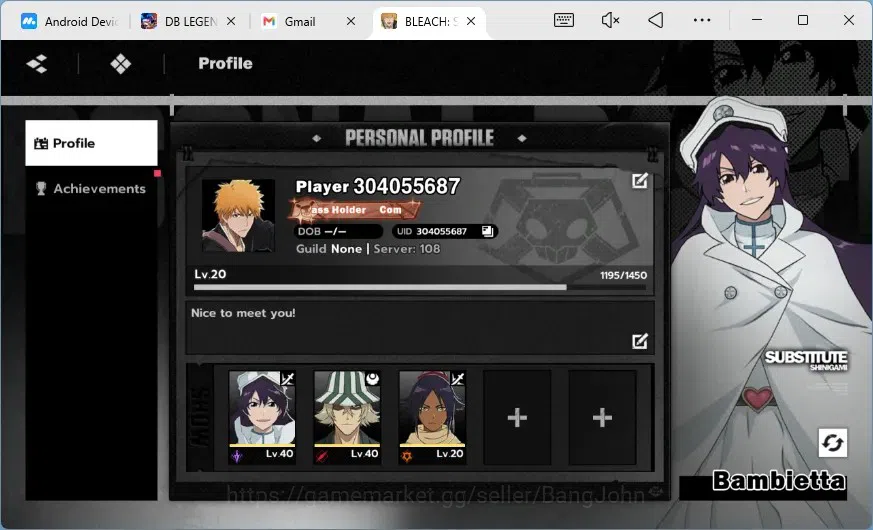Click the in-game back arrows icon

(37, 63)
